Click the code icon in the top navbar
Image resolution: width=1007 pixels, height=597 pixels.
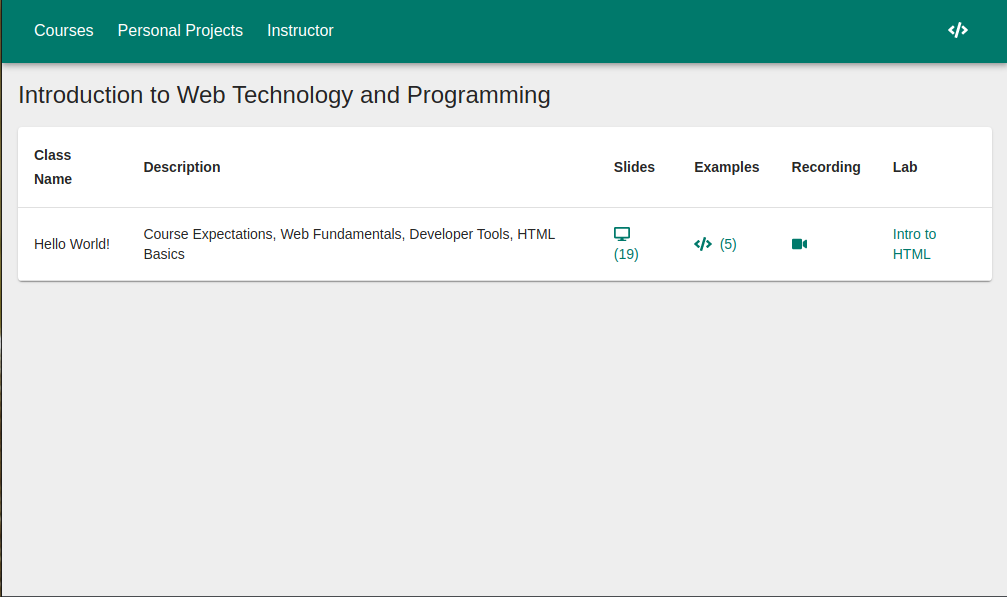957,30
